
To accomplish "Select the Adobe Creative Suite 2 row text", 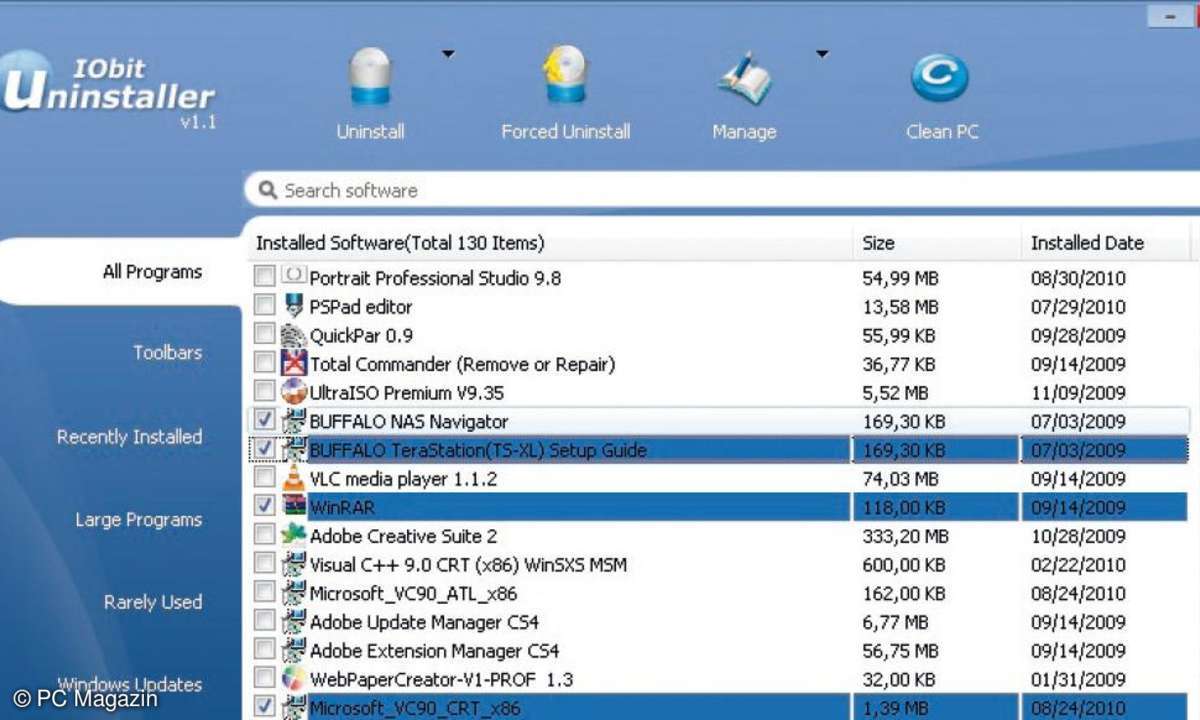I will (x=403, y=537).
